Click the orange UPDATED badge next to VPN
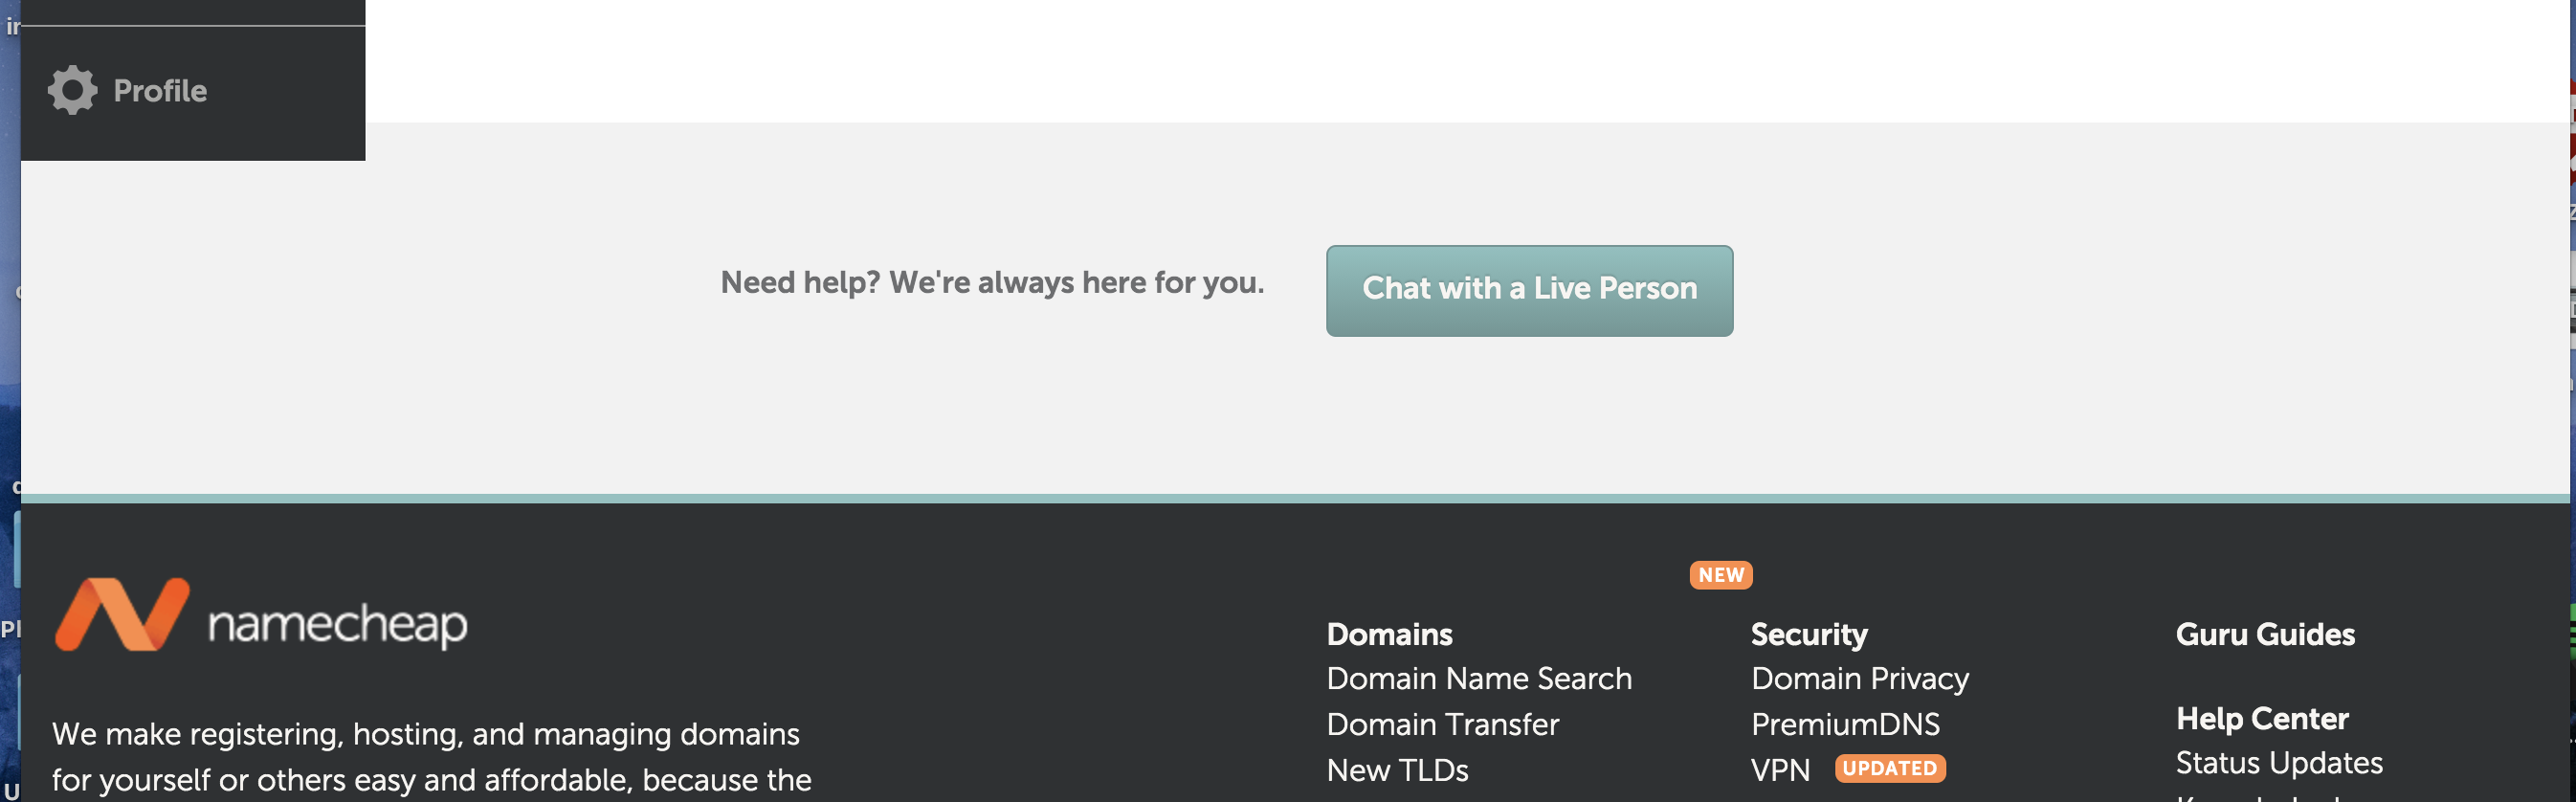 pos(1889,768)
